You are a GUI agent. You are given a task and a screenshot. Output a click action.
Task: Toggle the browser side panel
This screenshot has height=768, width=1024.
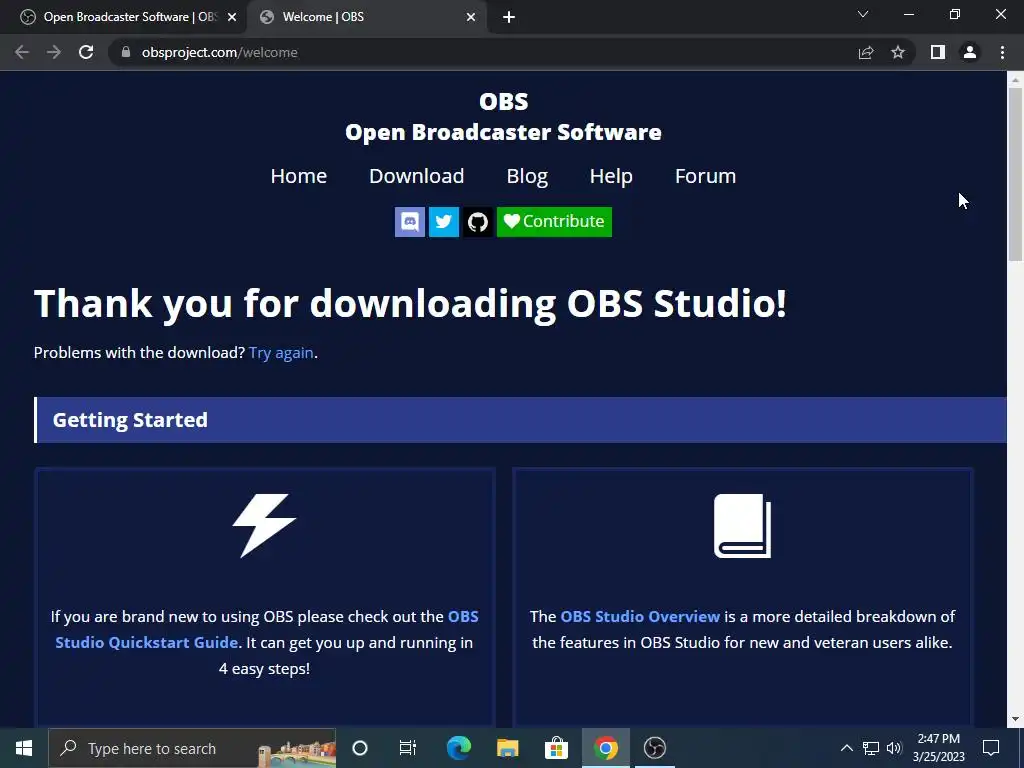coord(938,52)
